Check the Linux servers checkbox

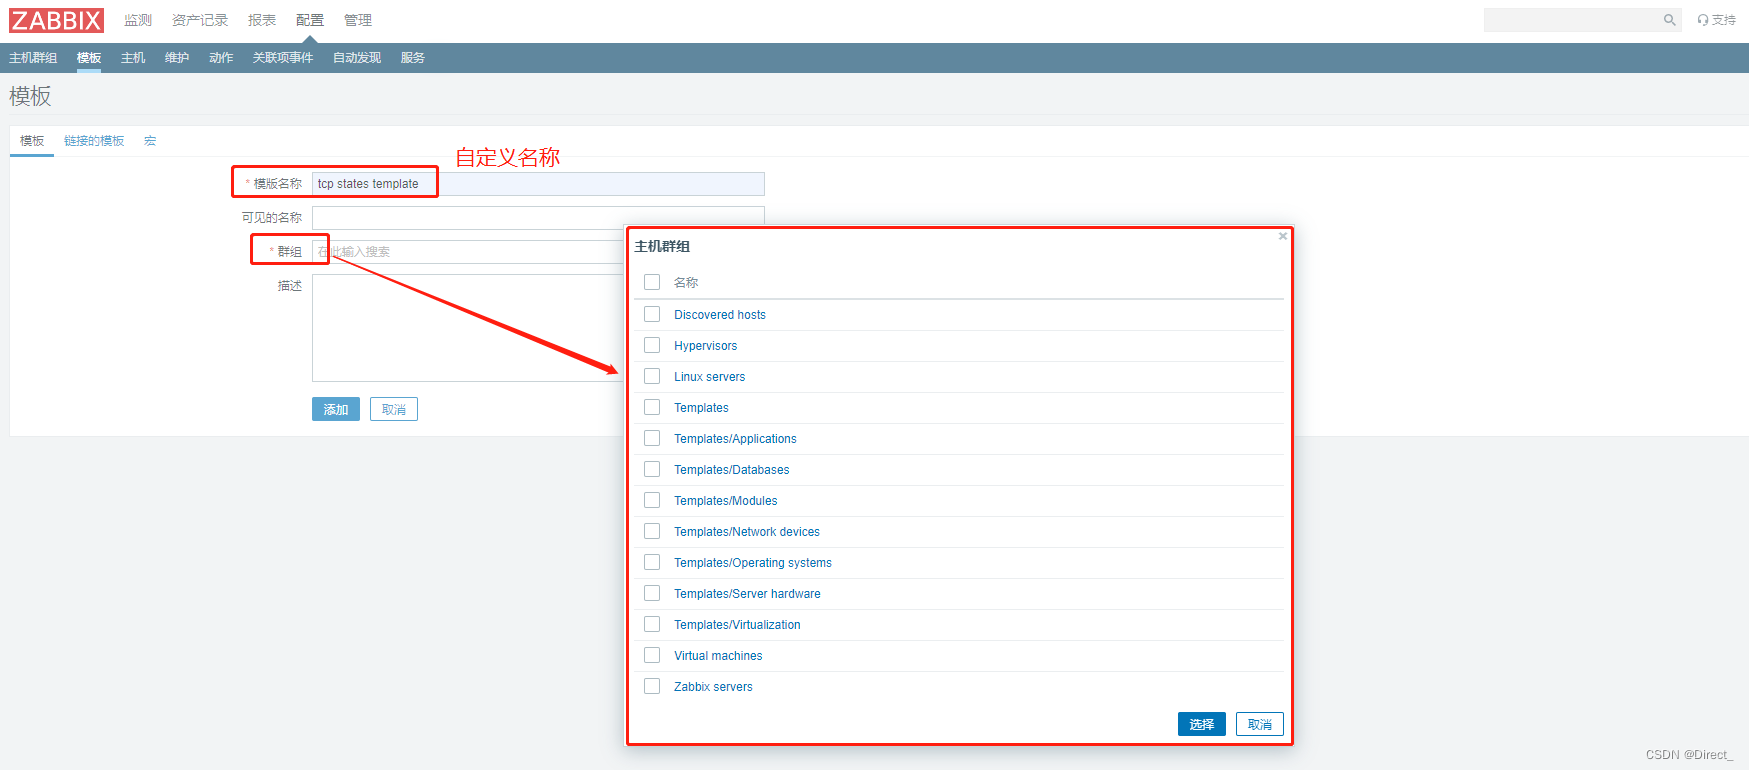(x=652, y=376)
